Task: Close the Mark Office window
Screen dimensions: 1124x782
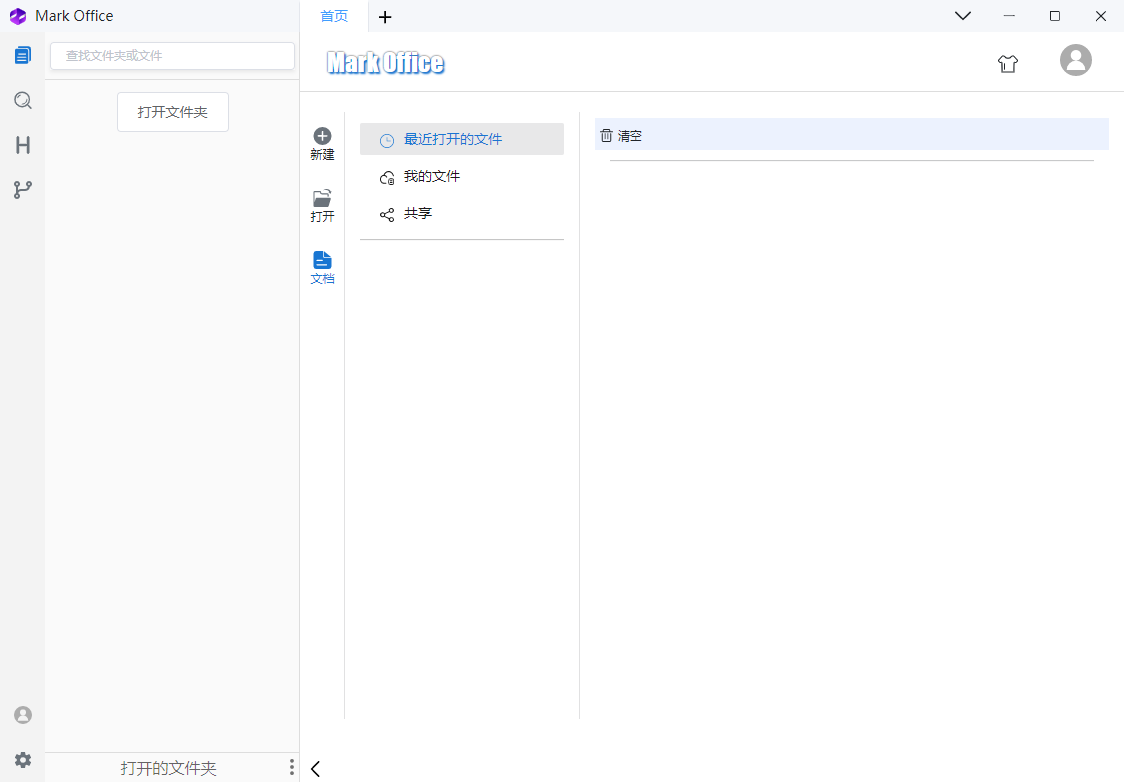Action: pyautogui.click(x=1100, y=16)
